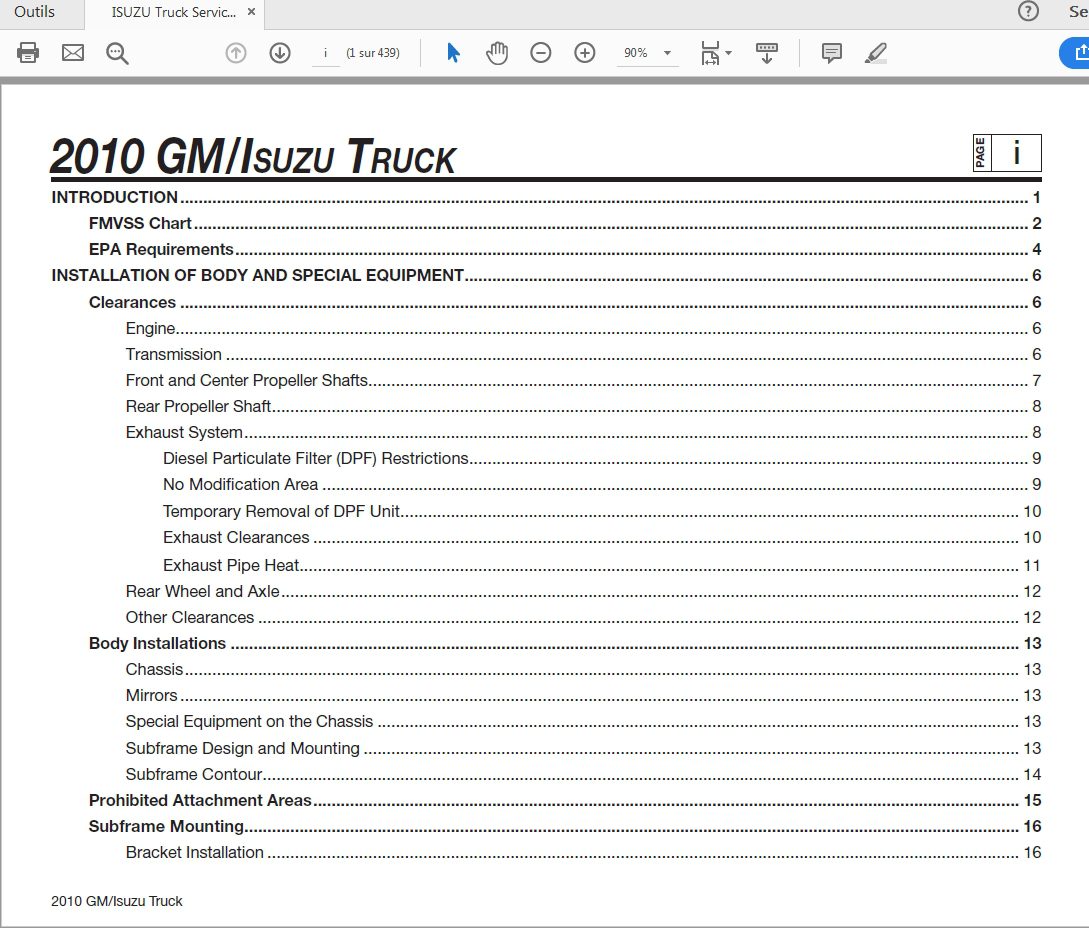Open Other Clearances entry
The width and height of the screenshot is (1089, 928).
[583, 618]
